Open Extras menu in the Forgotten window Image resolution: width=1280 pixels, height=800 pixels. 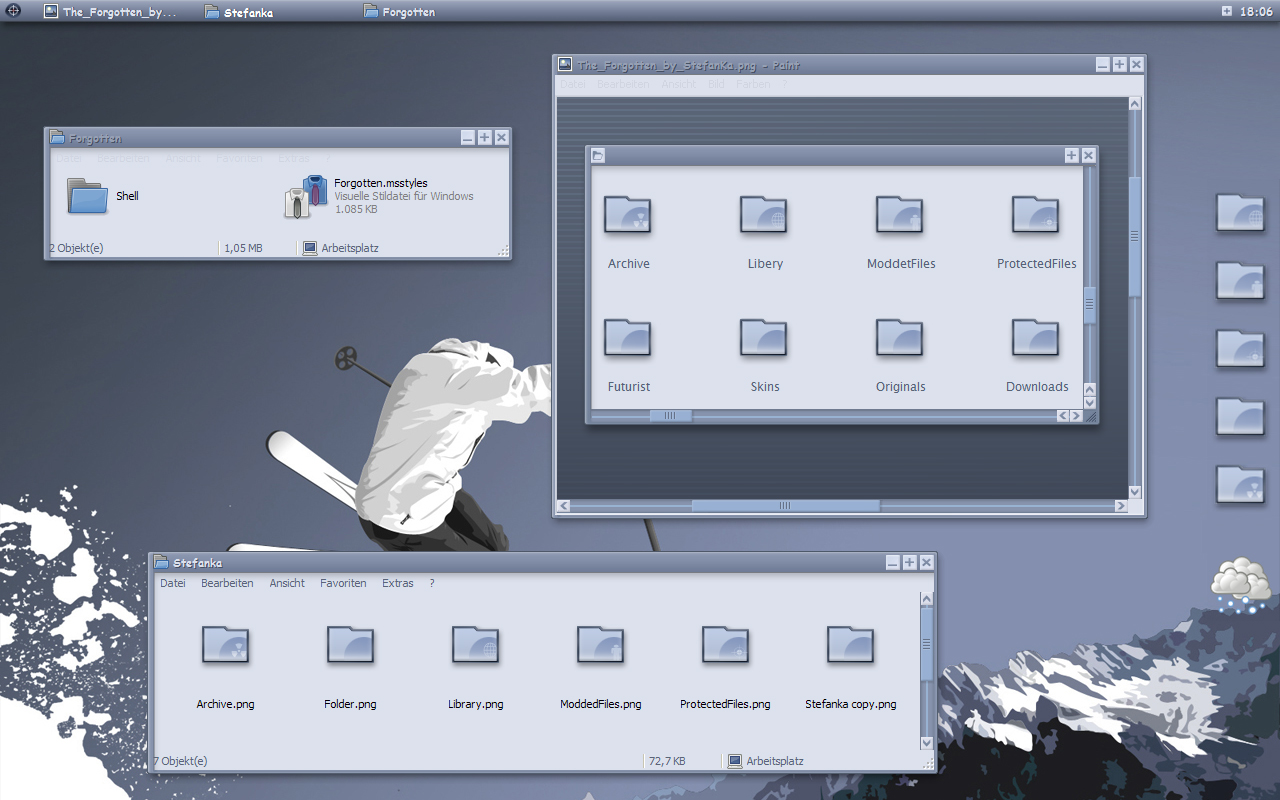[294, 158]
